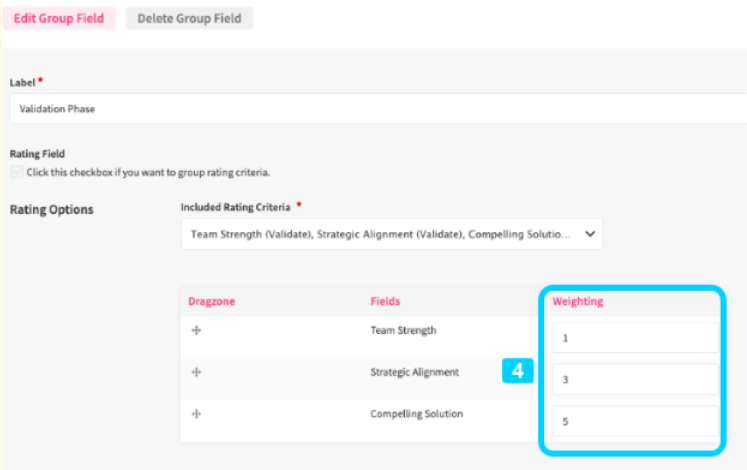This screenshot has width=747, height=470.
Task: Click the group rating criteria checkbox description text
Action: click(148, 172)
